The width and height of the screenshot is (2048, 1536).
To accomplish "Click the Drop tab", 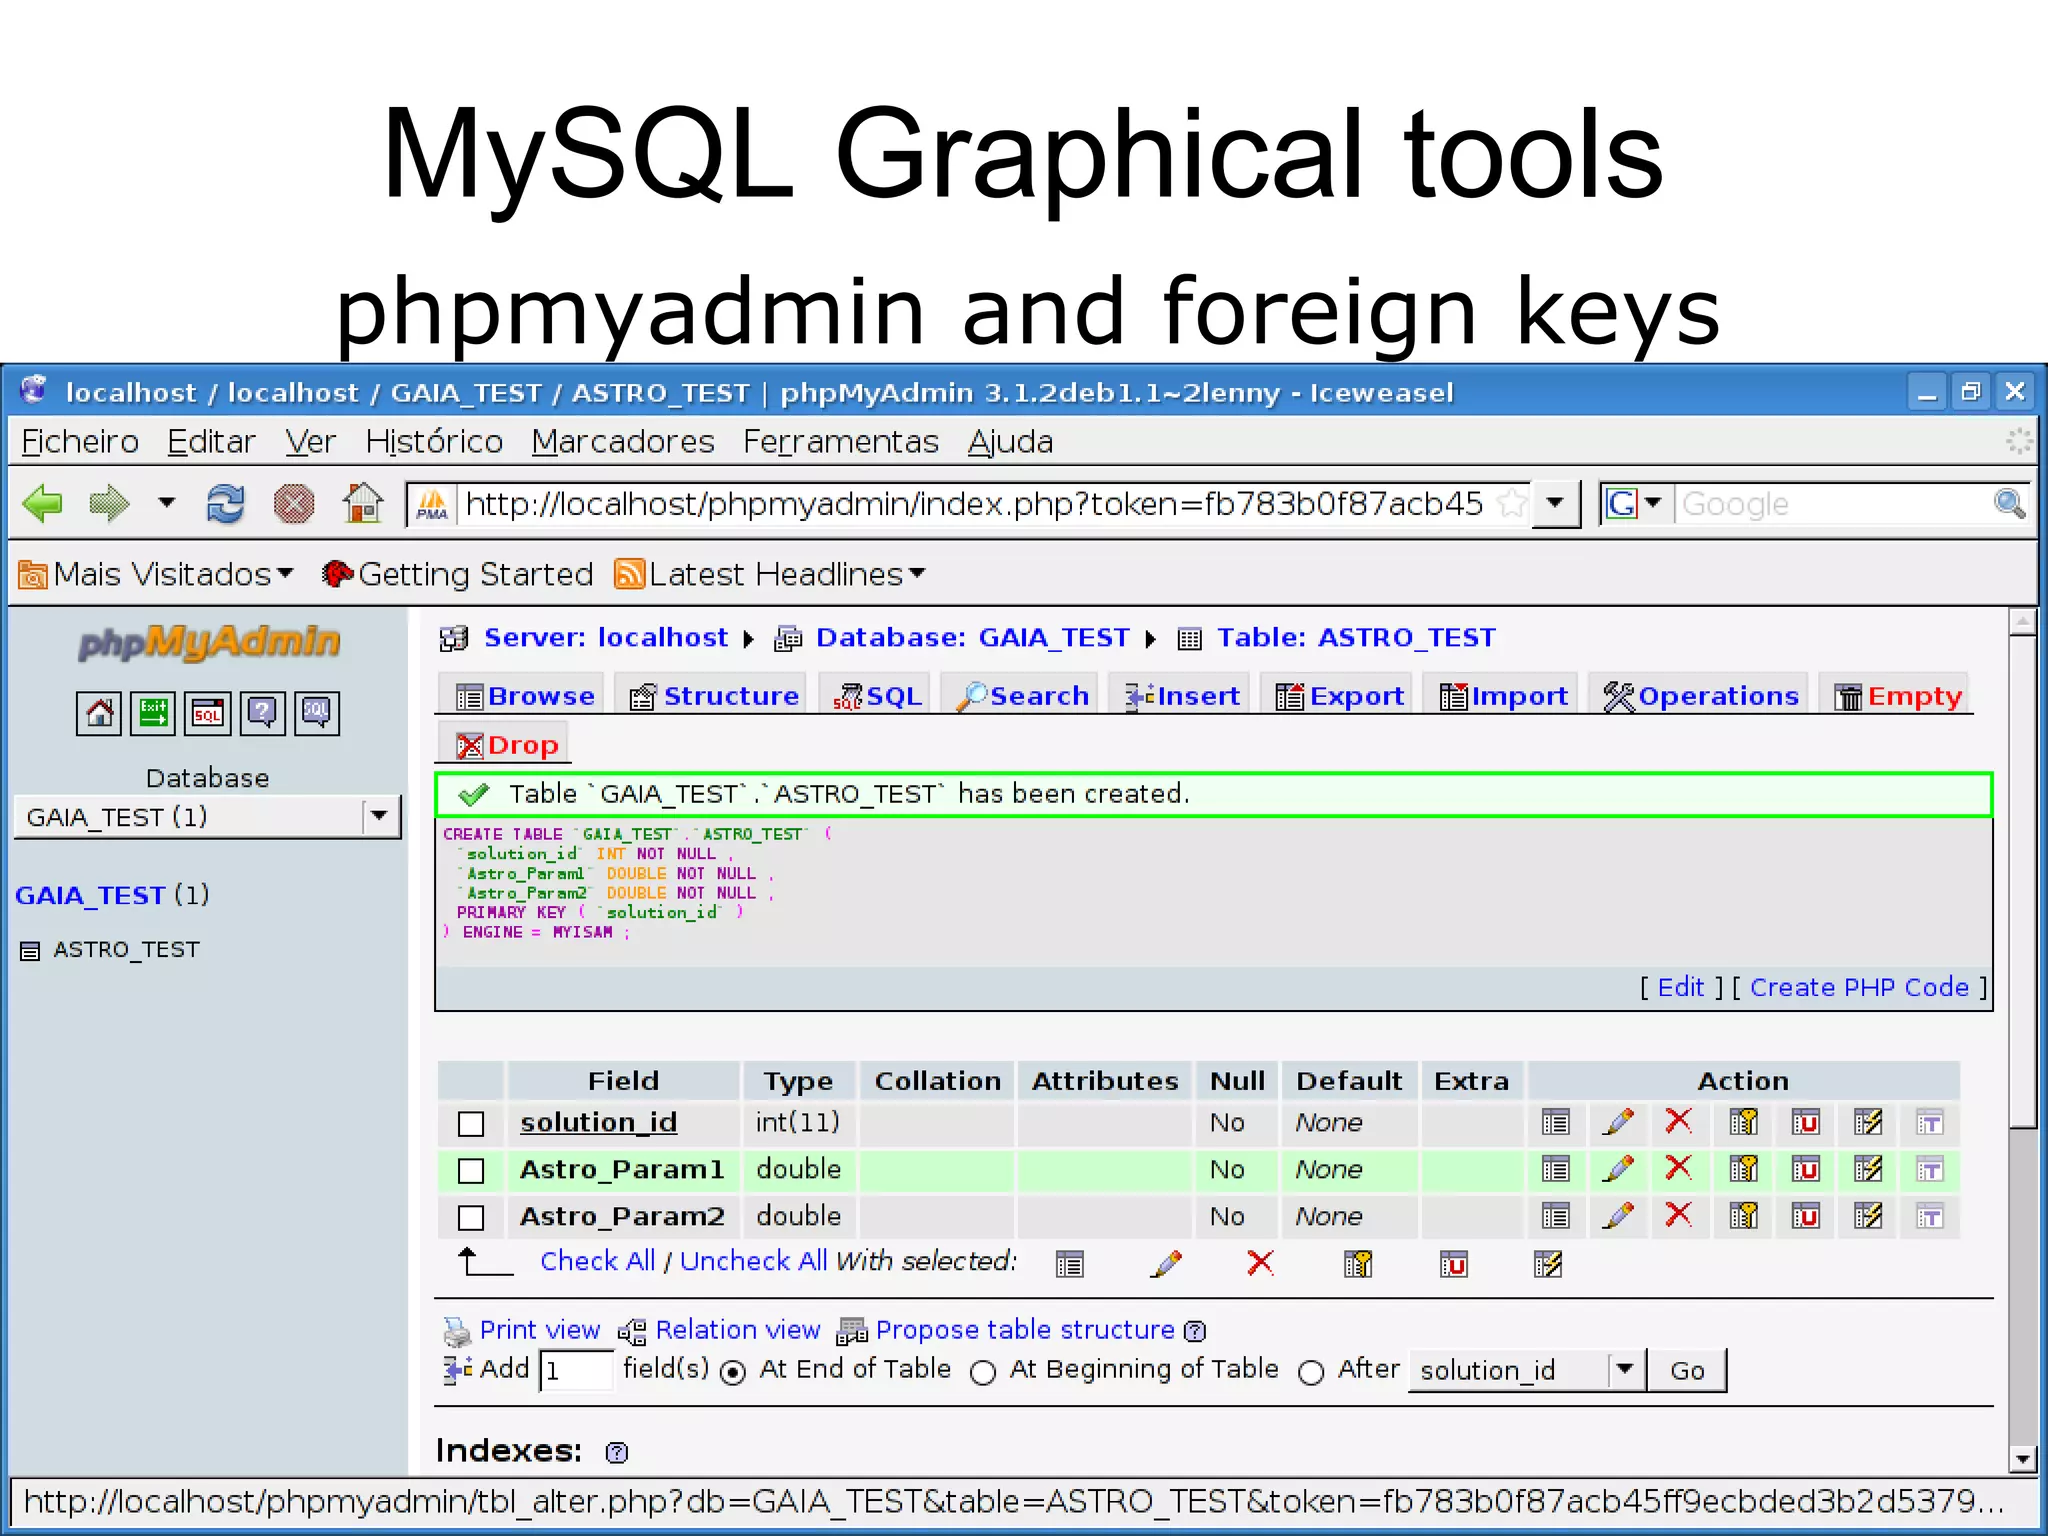I will click(506, 745).
